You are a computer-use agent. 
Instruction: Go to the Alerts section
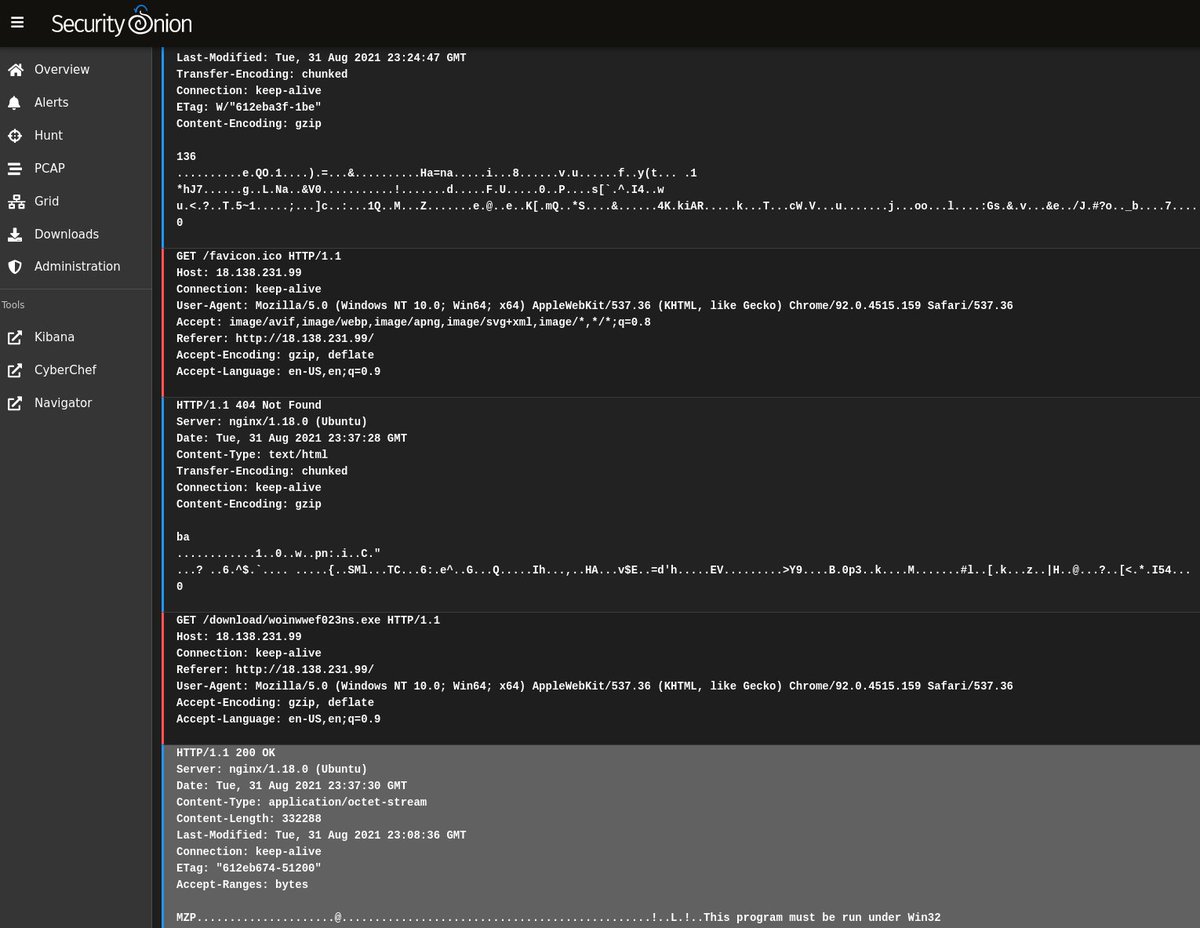pos(52,103)
